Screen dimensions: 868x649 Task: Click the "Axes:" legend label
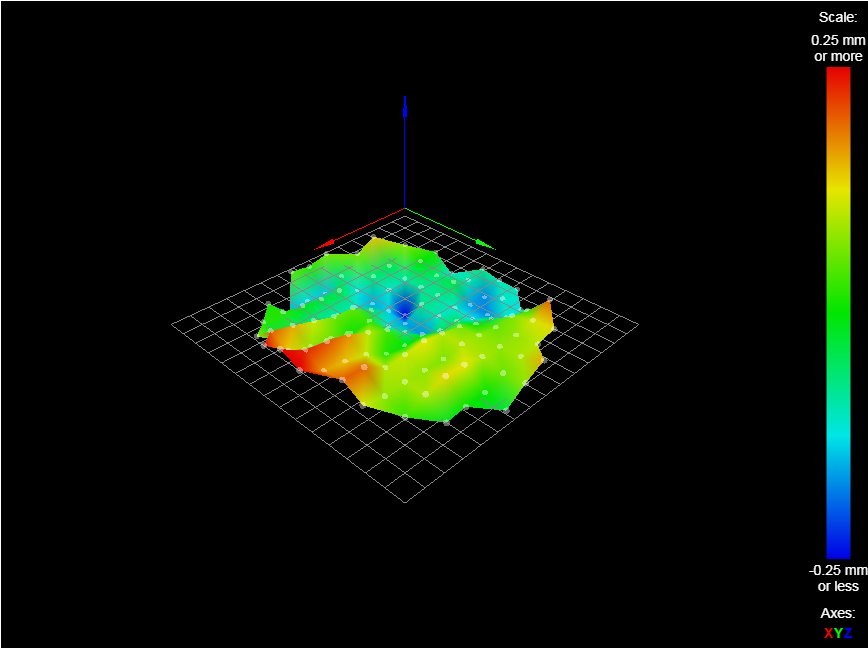click(837, 612)
